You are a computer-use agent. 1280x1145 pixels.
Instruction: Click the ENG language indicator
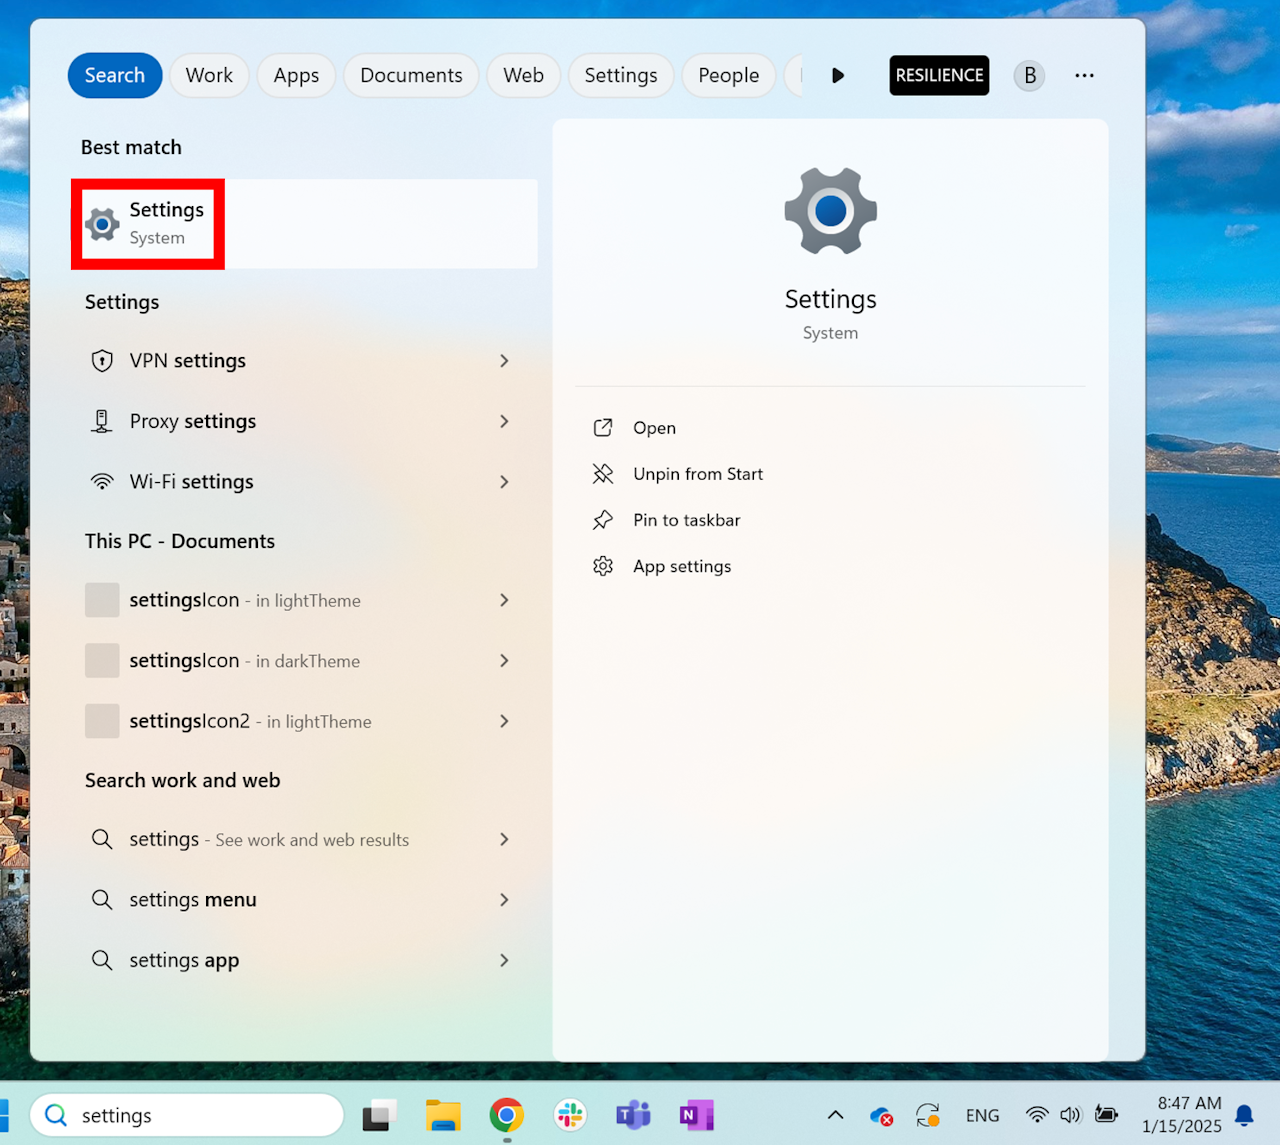[x=982, y=1115]
